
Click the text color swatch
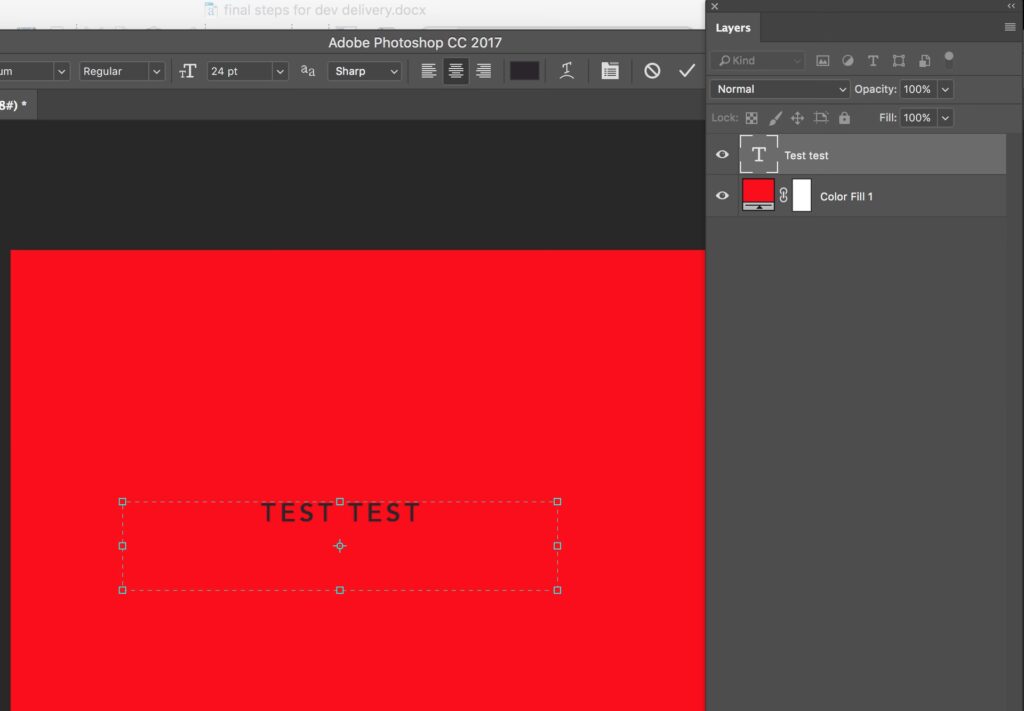coord(524,71)
